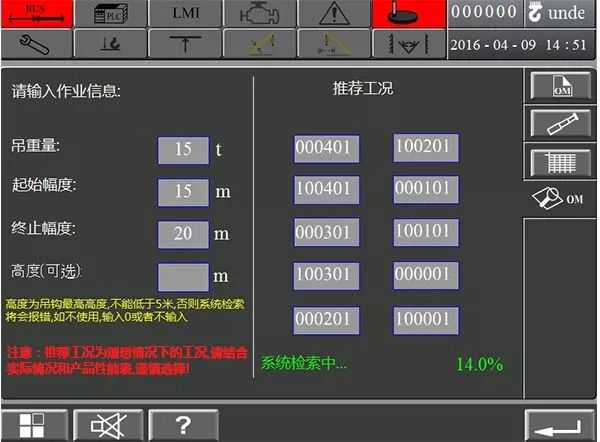Switch to the boom configuration tab

point(559,123)
